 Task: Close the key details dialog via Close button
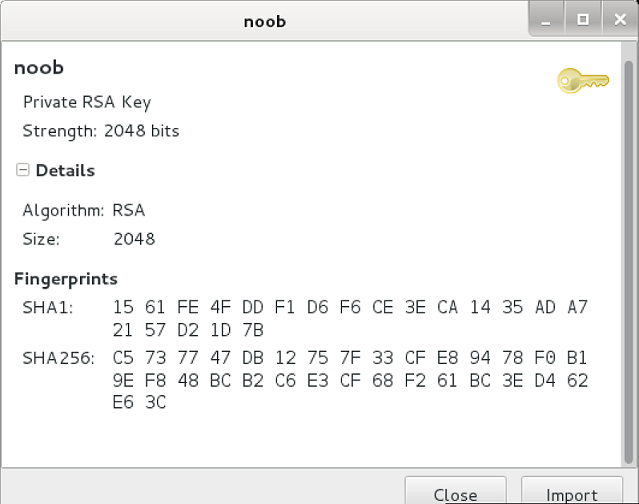coord(456,490)
